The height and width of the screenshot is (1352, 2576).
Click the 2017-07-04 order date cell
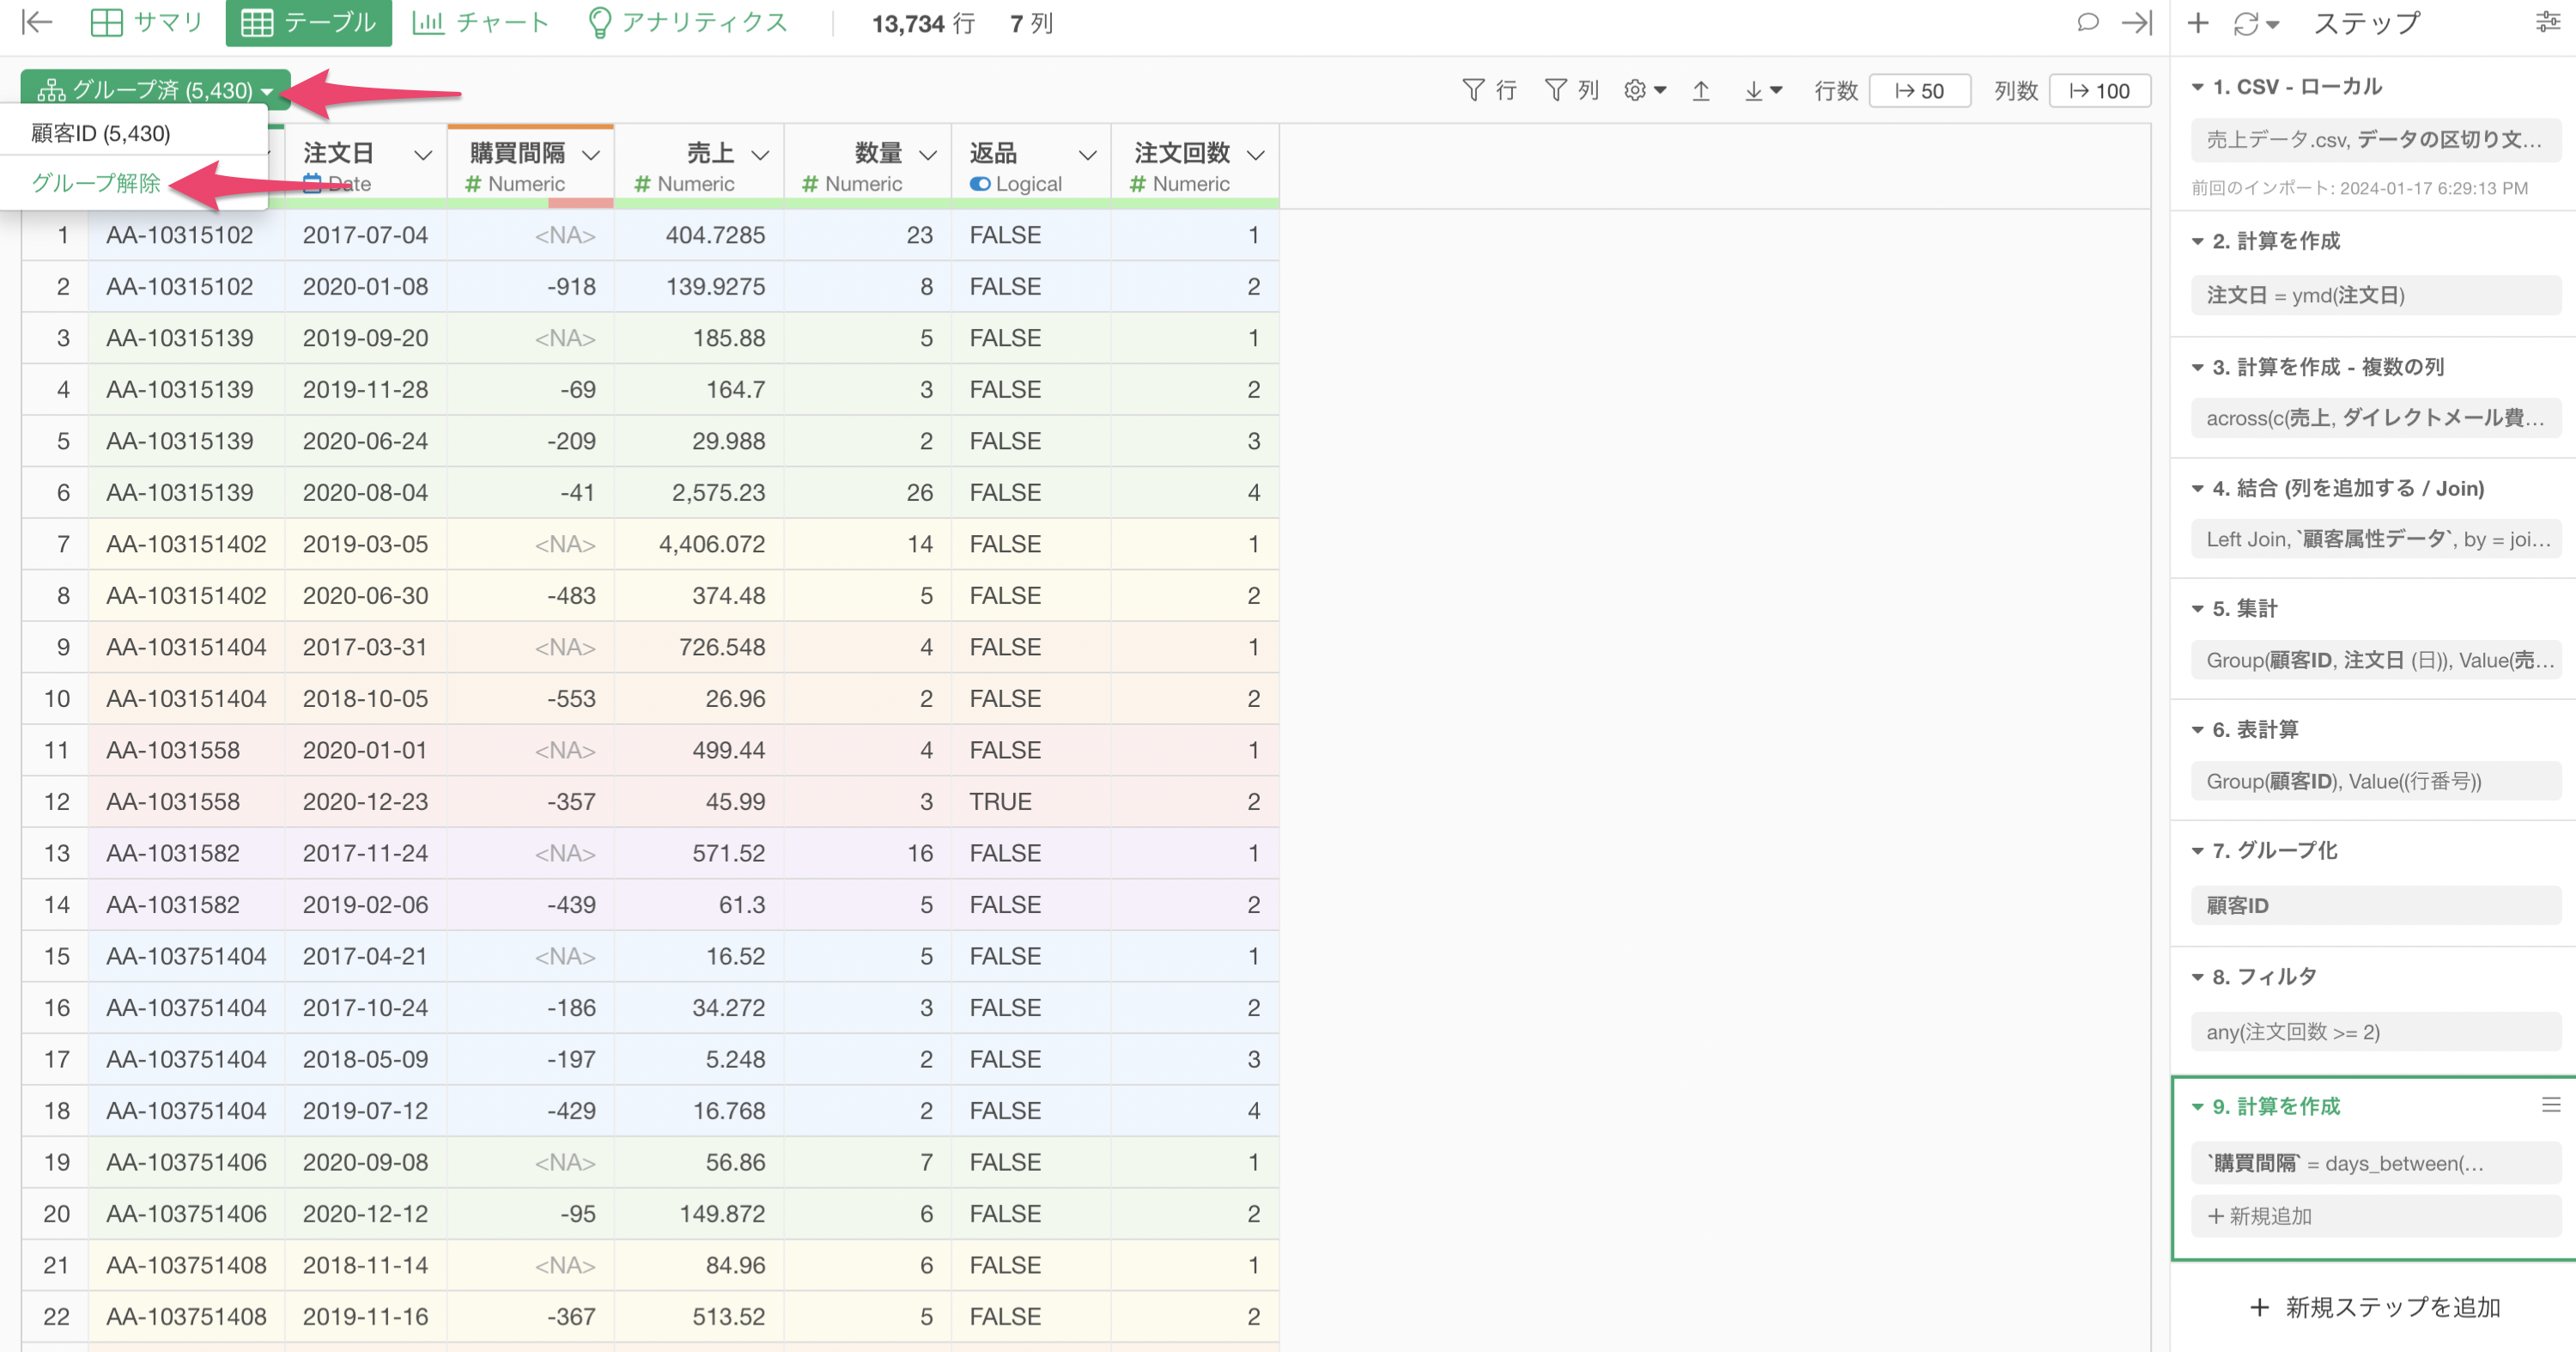pos(366,235)
